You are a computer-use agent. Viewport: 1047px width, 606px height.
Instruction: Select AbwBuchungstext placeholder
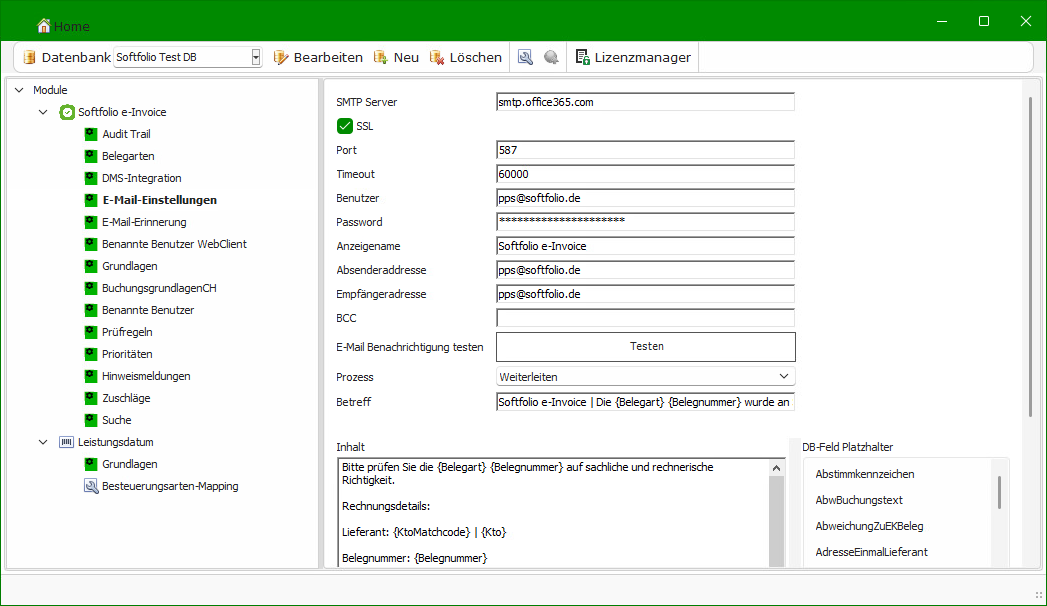pos(859,500)
